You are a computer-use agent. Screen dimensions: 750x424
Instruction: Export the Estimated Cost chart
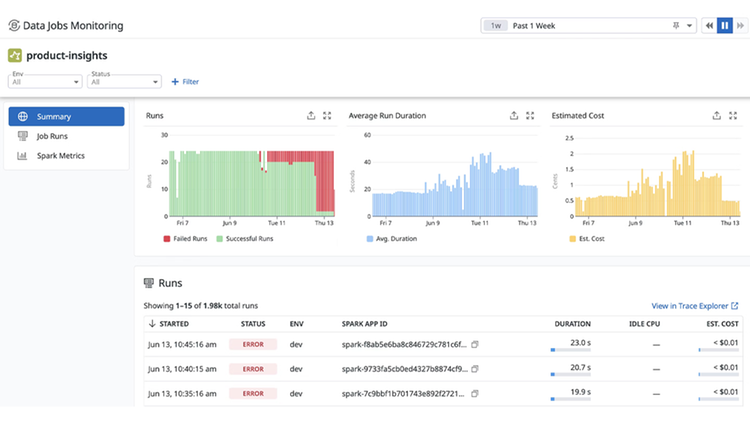(717, 115)
